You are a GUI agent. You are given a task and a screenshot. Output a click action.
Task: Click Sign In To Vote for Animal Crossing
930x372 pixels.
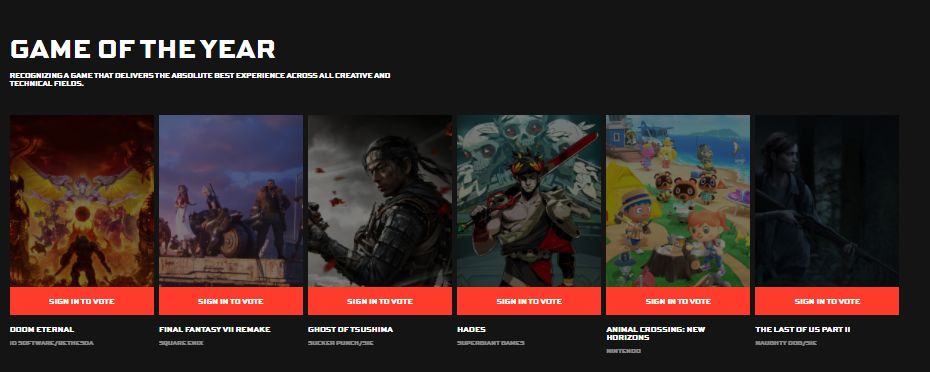(x=678, y=301)
